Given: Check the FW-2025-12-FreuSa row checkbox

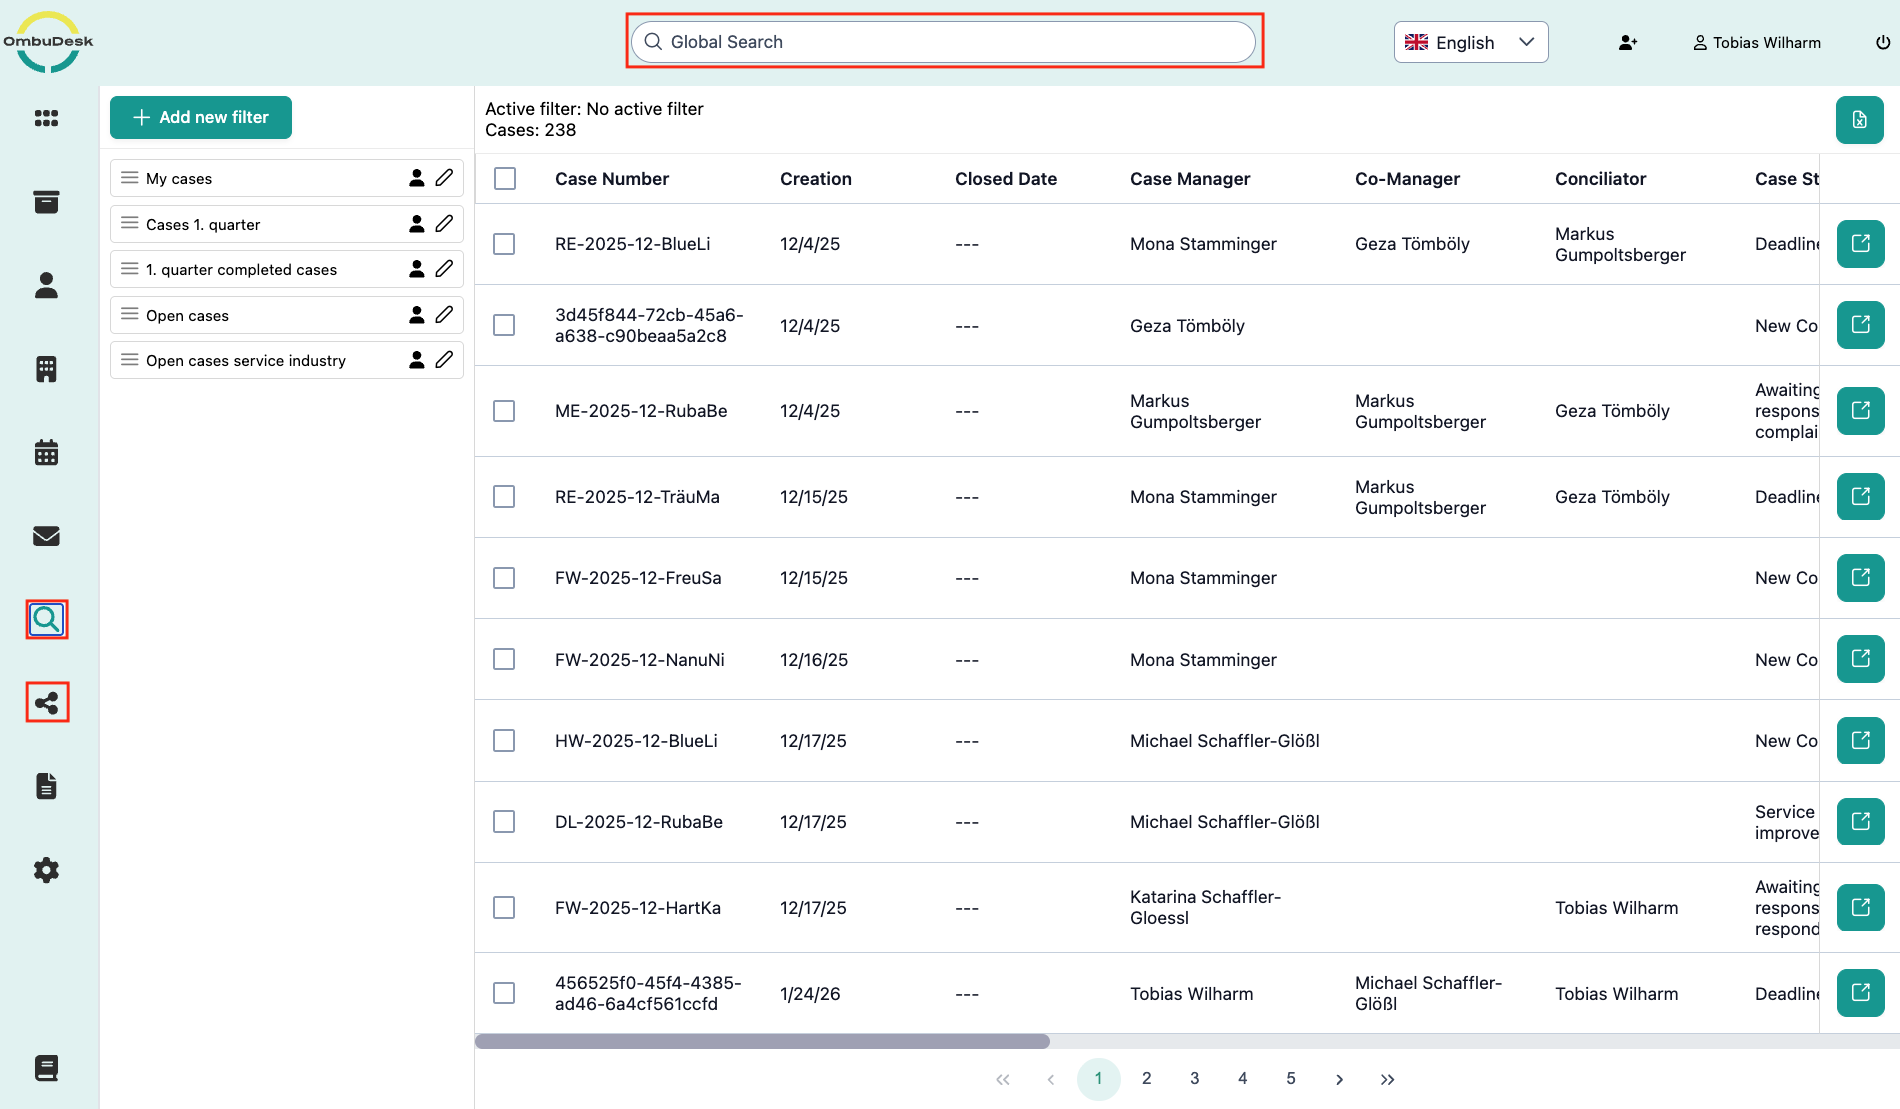Looking at the screenshot, I should (504, 578).
